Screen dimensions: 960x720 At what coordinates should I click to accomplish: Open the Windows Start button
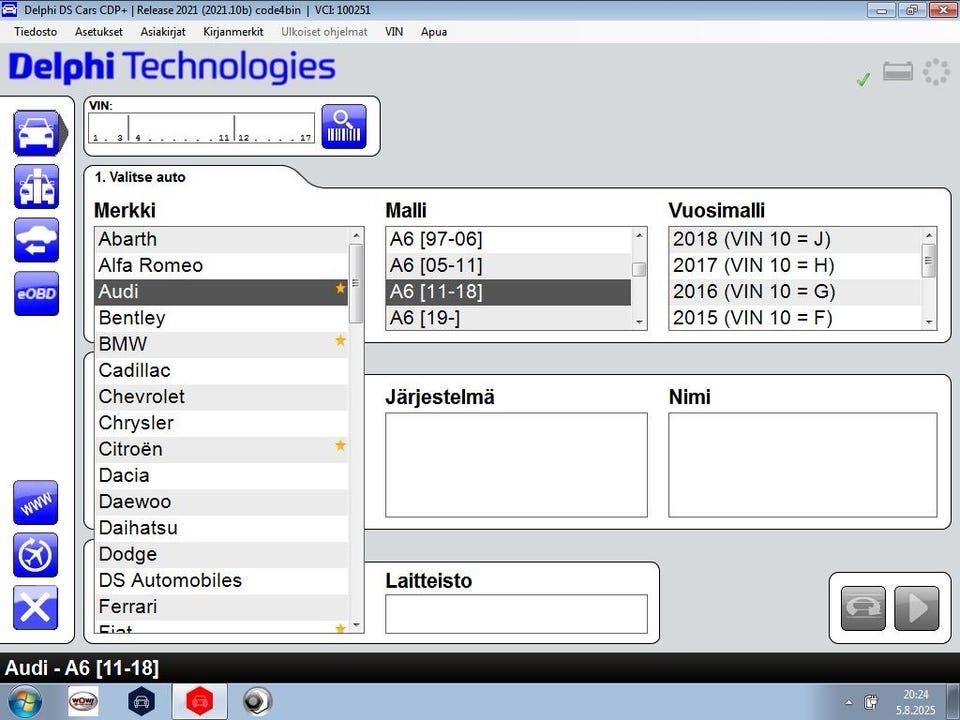[x=25, y=702]
